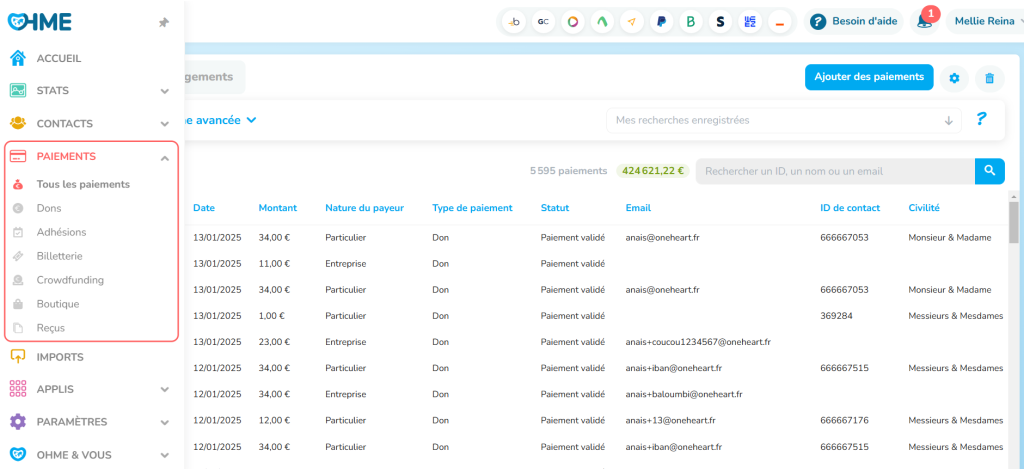Pin the sidebar with the pushpin icon
The image size is (1024, 469).
164,22
